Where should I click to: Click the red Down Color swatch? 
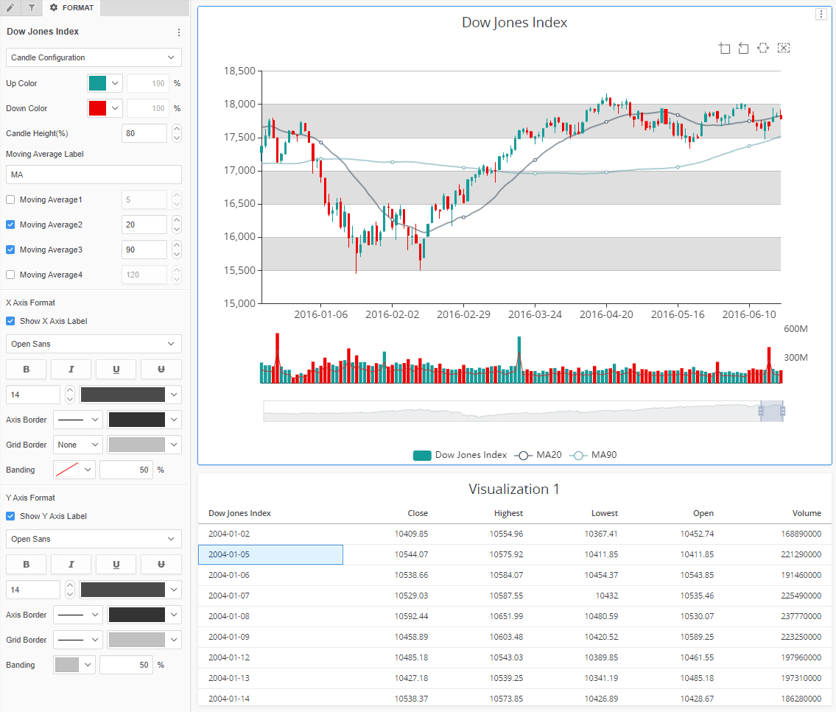pyautogui.click(x=98, y=108)
